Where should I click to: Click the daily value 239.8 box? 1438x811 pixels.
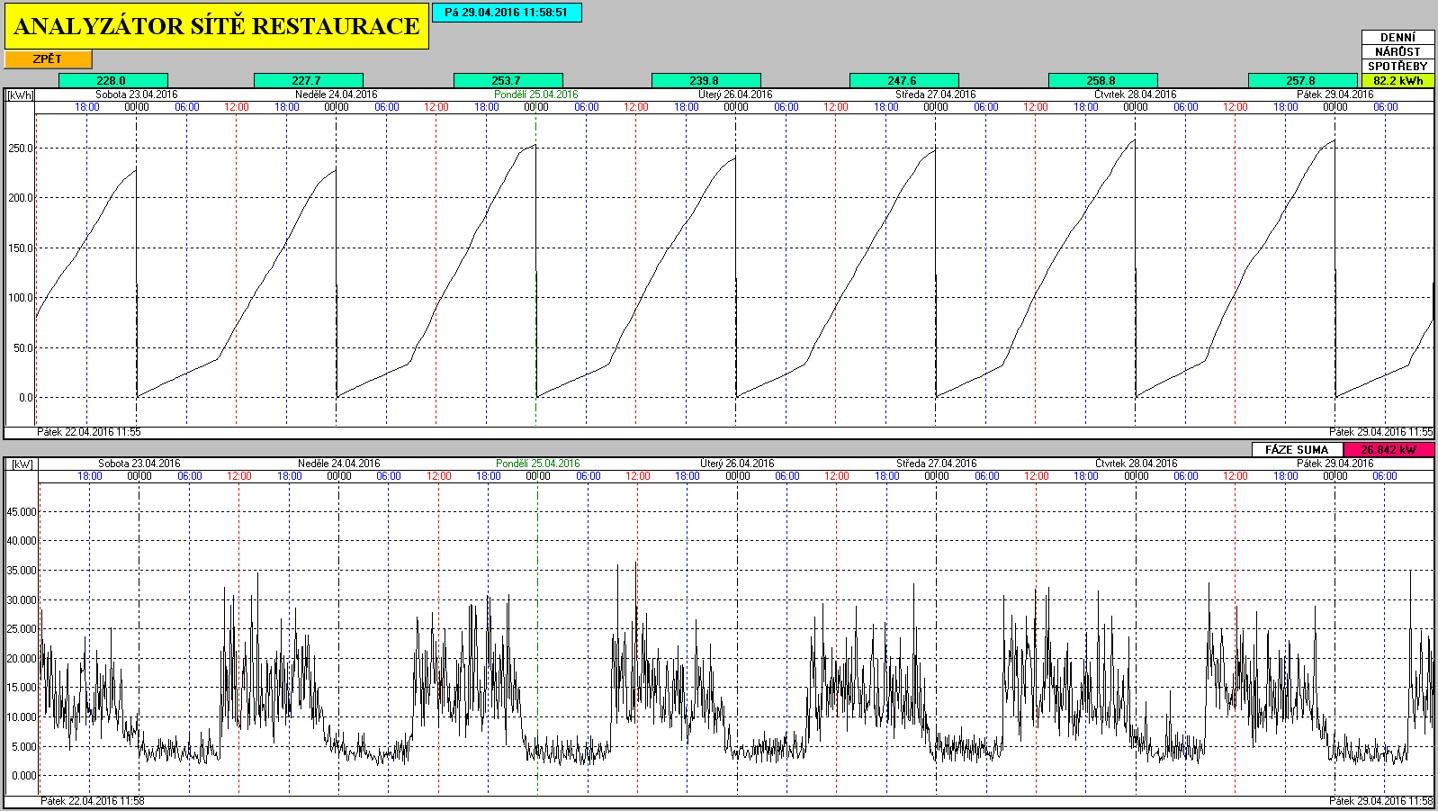pyautogui.click(x=706, y=80)
